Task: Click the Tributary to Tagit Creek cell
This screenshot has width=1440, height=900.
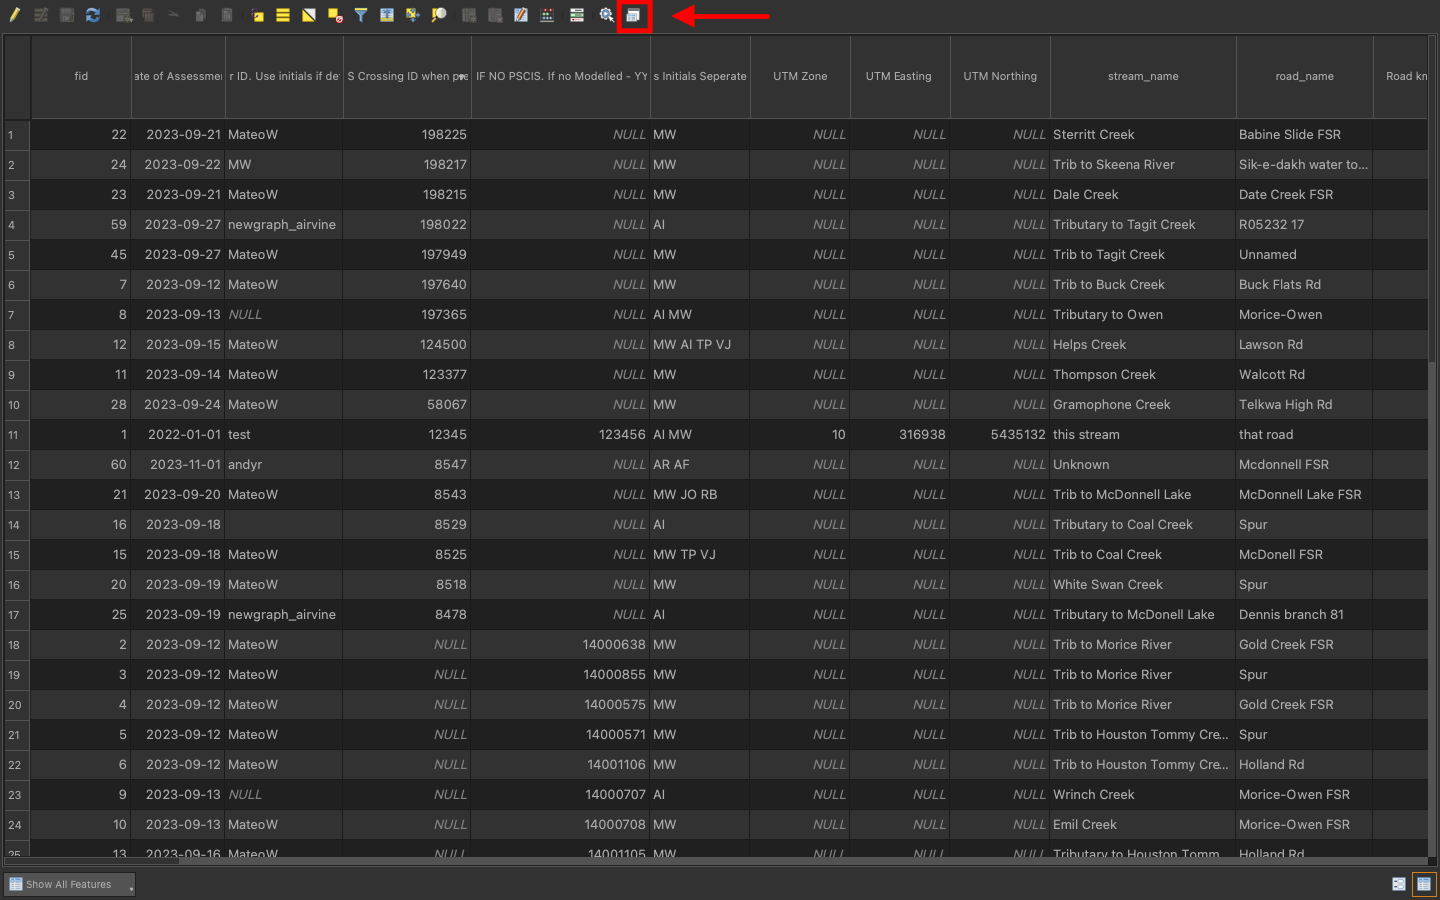Action: tap(1143, 225)
